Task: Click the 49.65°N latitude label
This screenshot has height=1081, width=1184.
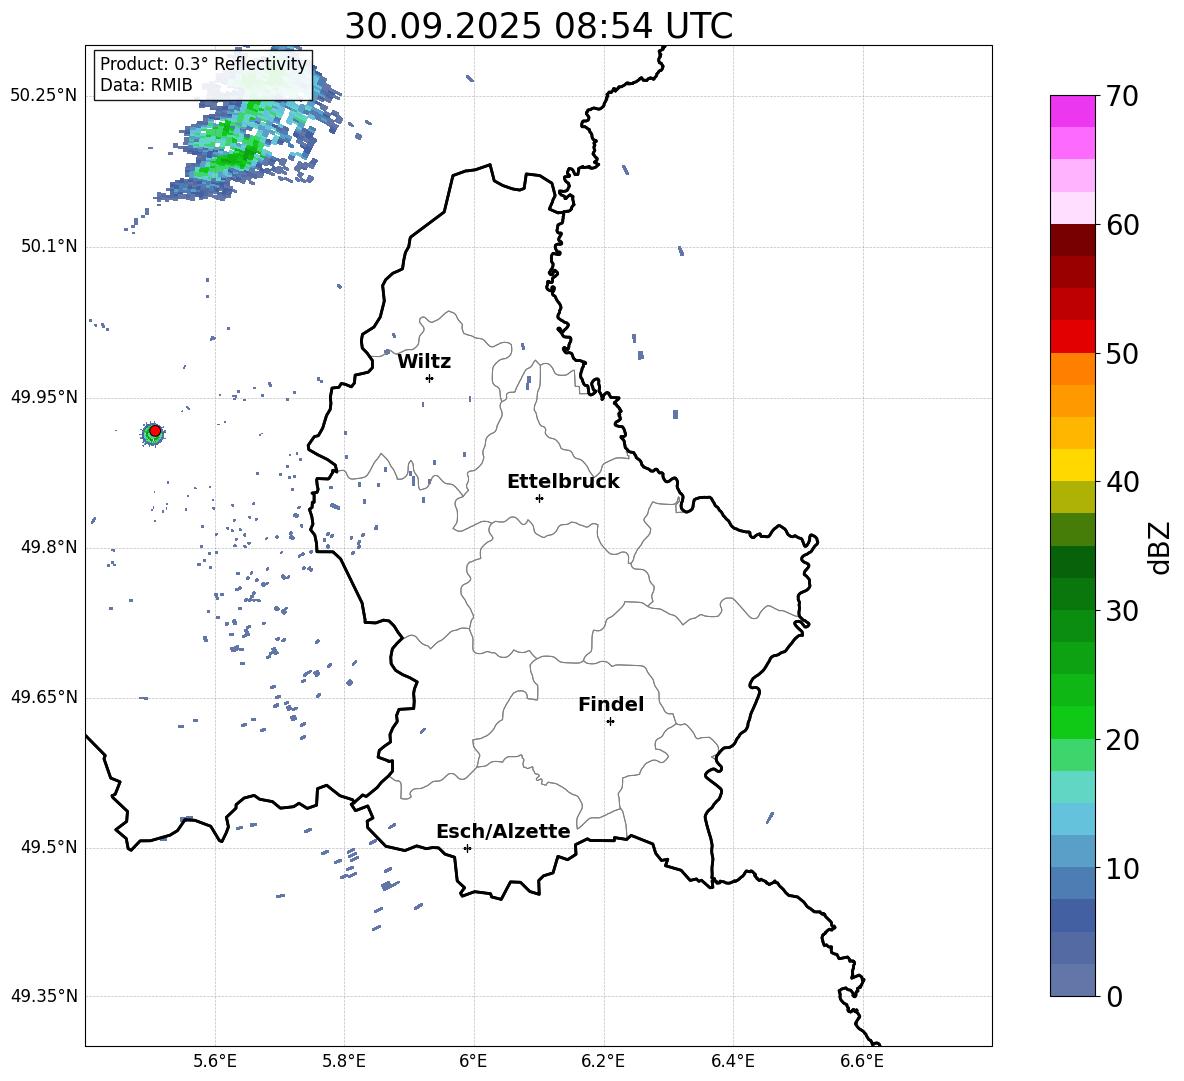Action: pyautogui.click(x=44, y=697)
